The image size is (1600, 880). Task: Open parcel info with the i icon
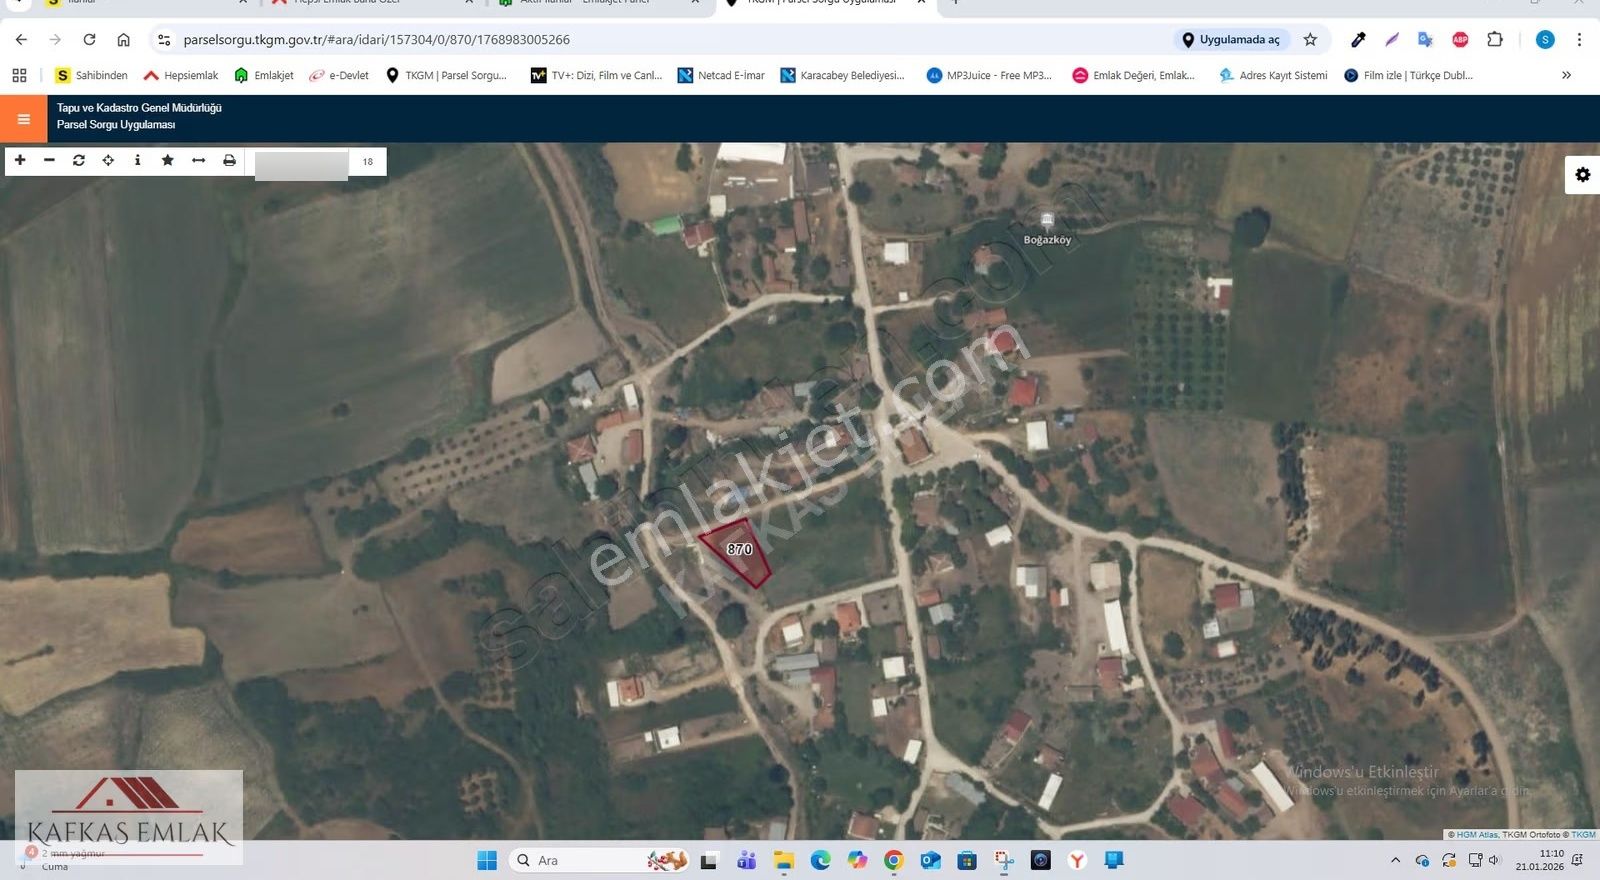tap(138, 161)
